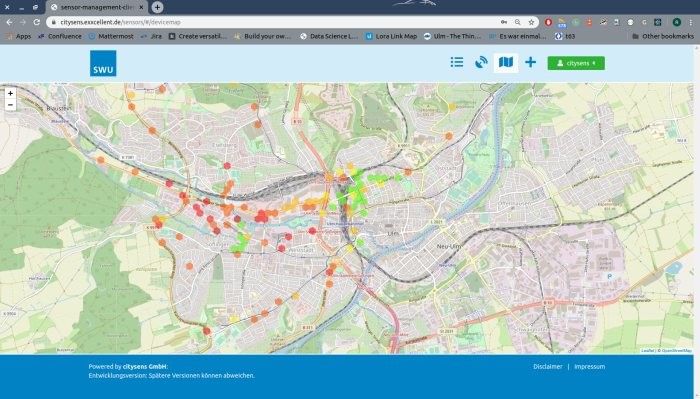This screenshot has width=700, height=399.
Task: Open the Other bookmarks folder
Action: coord(663,36)
